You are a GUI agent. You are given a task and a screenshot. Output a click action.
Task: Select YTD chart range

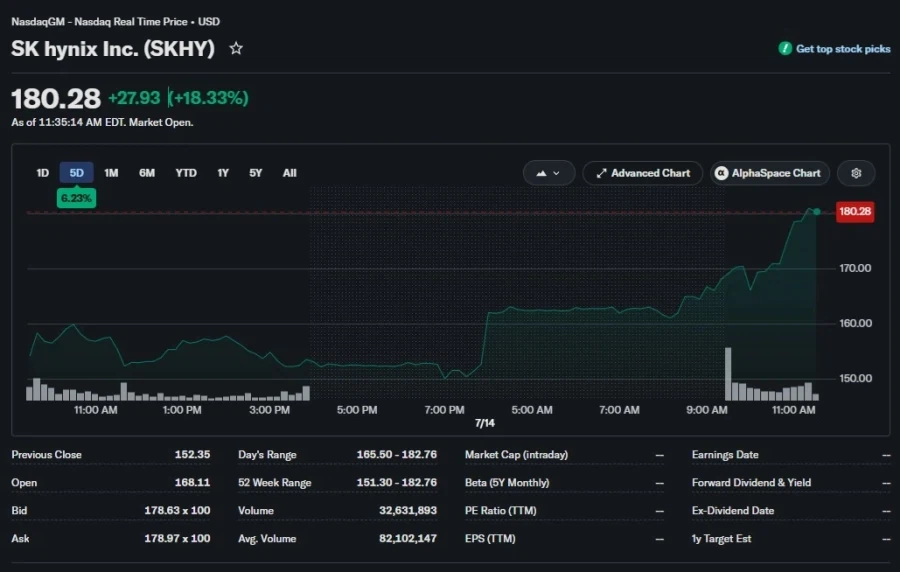(186, 173)
